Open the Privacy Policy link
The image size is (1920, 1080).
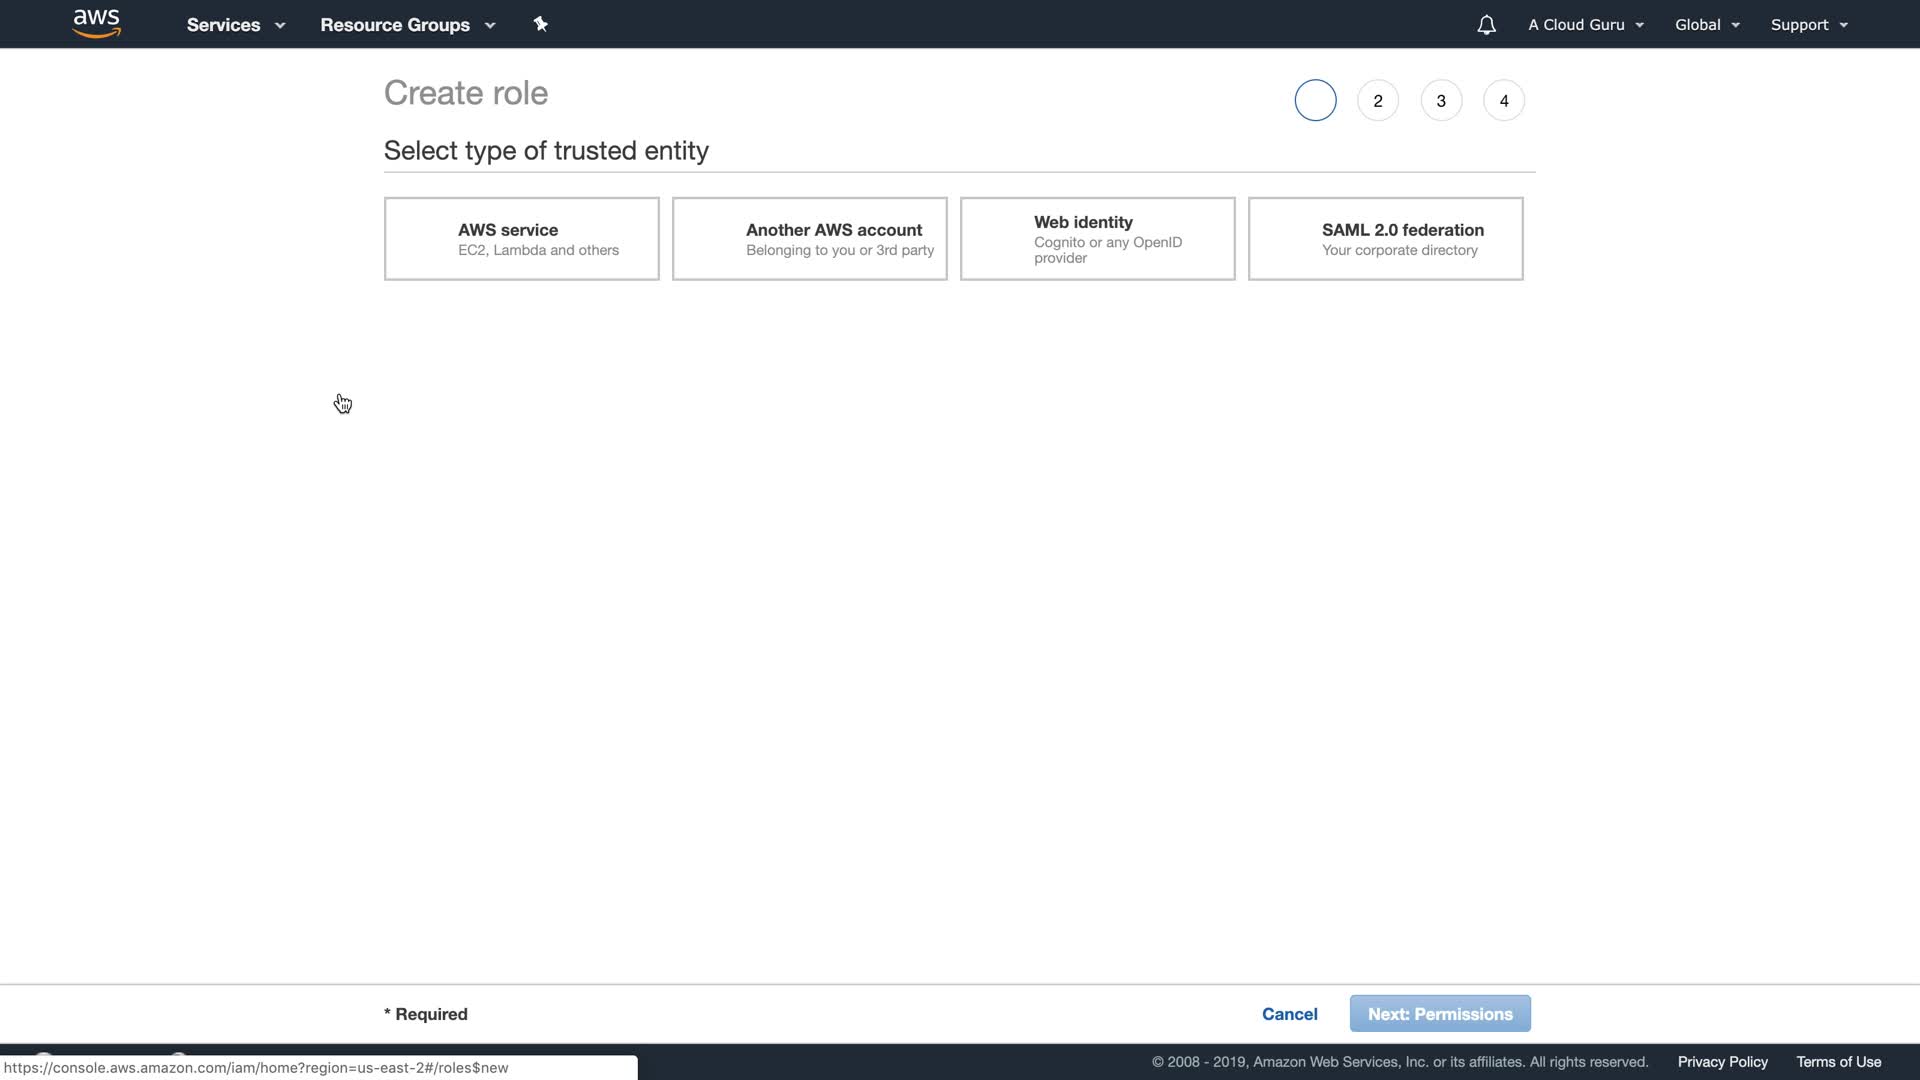click(1722, 1062)
